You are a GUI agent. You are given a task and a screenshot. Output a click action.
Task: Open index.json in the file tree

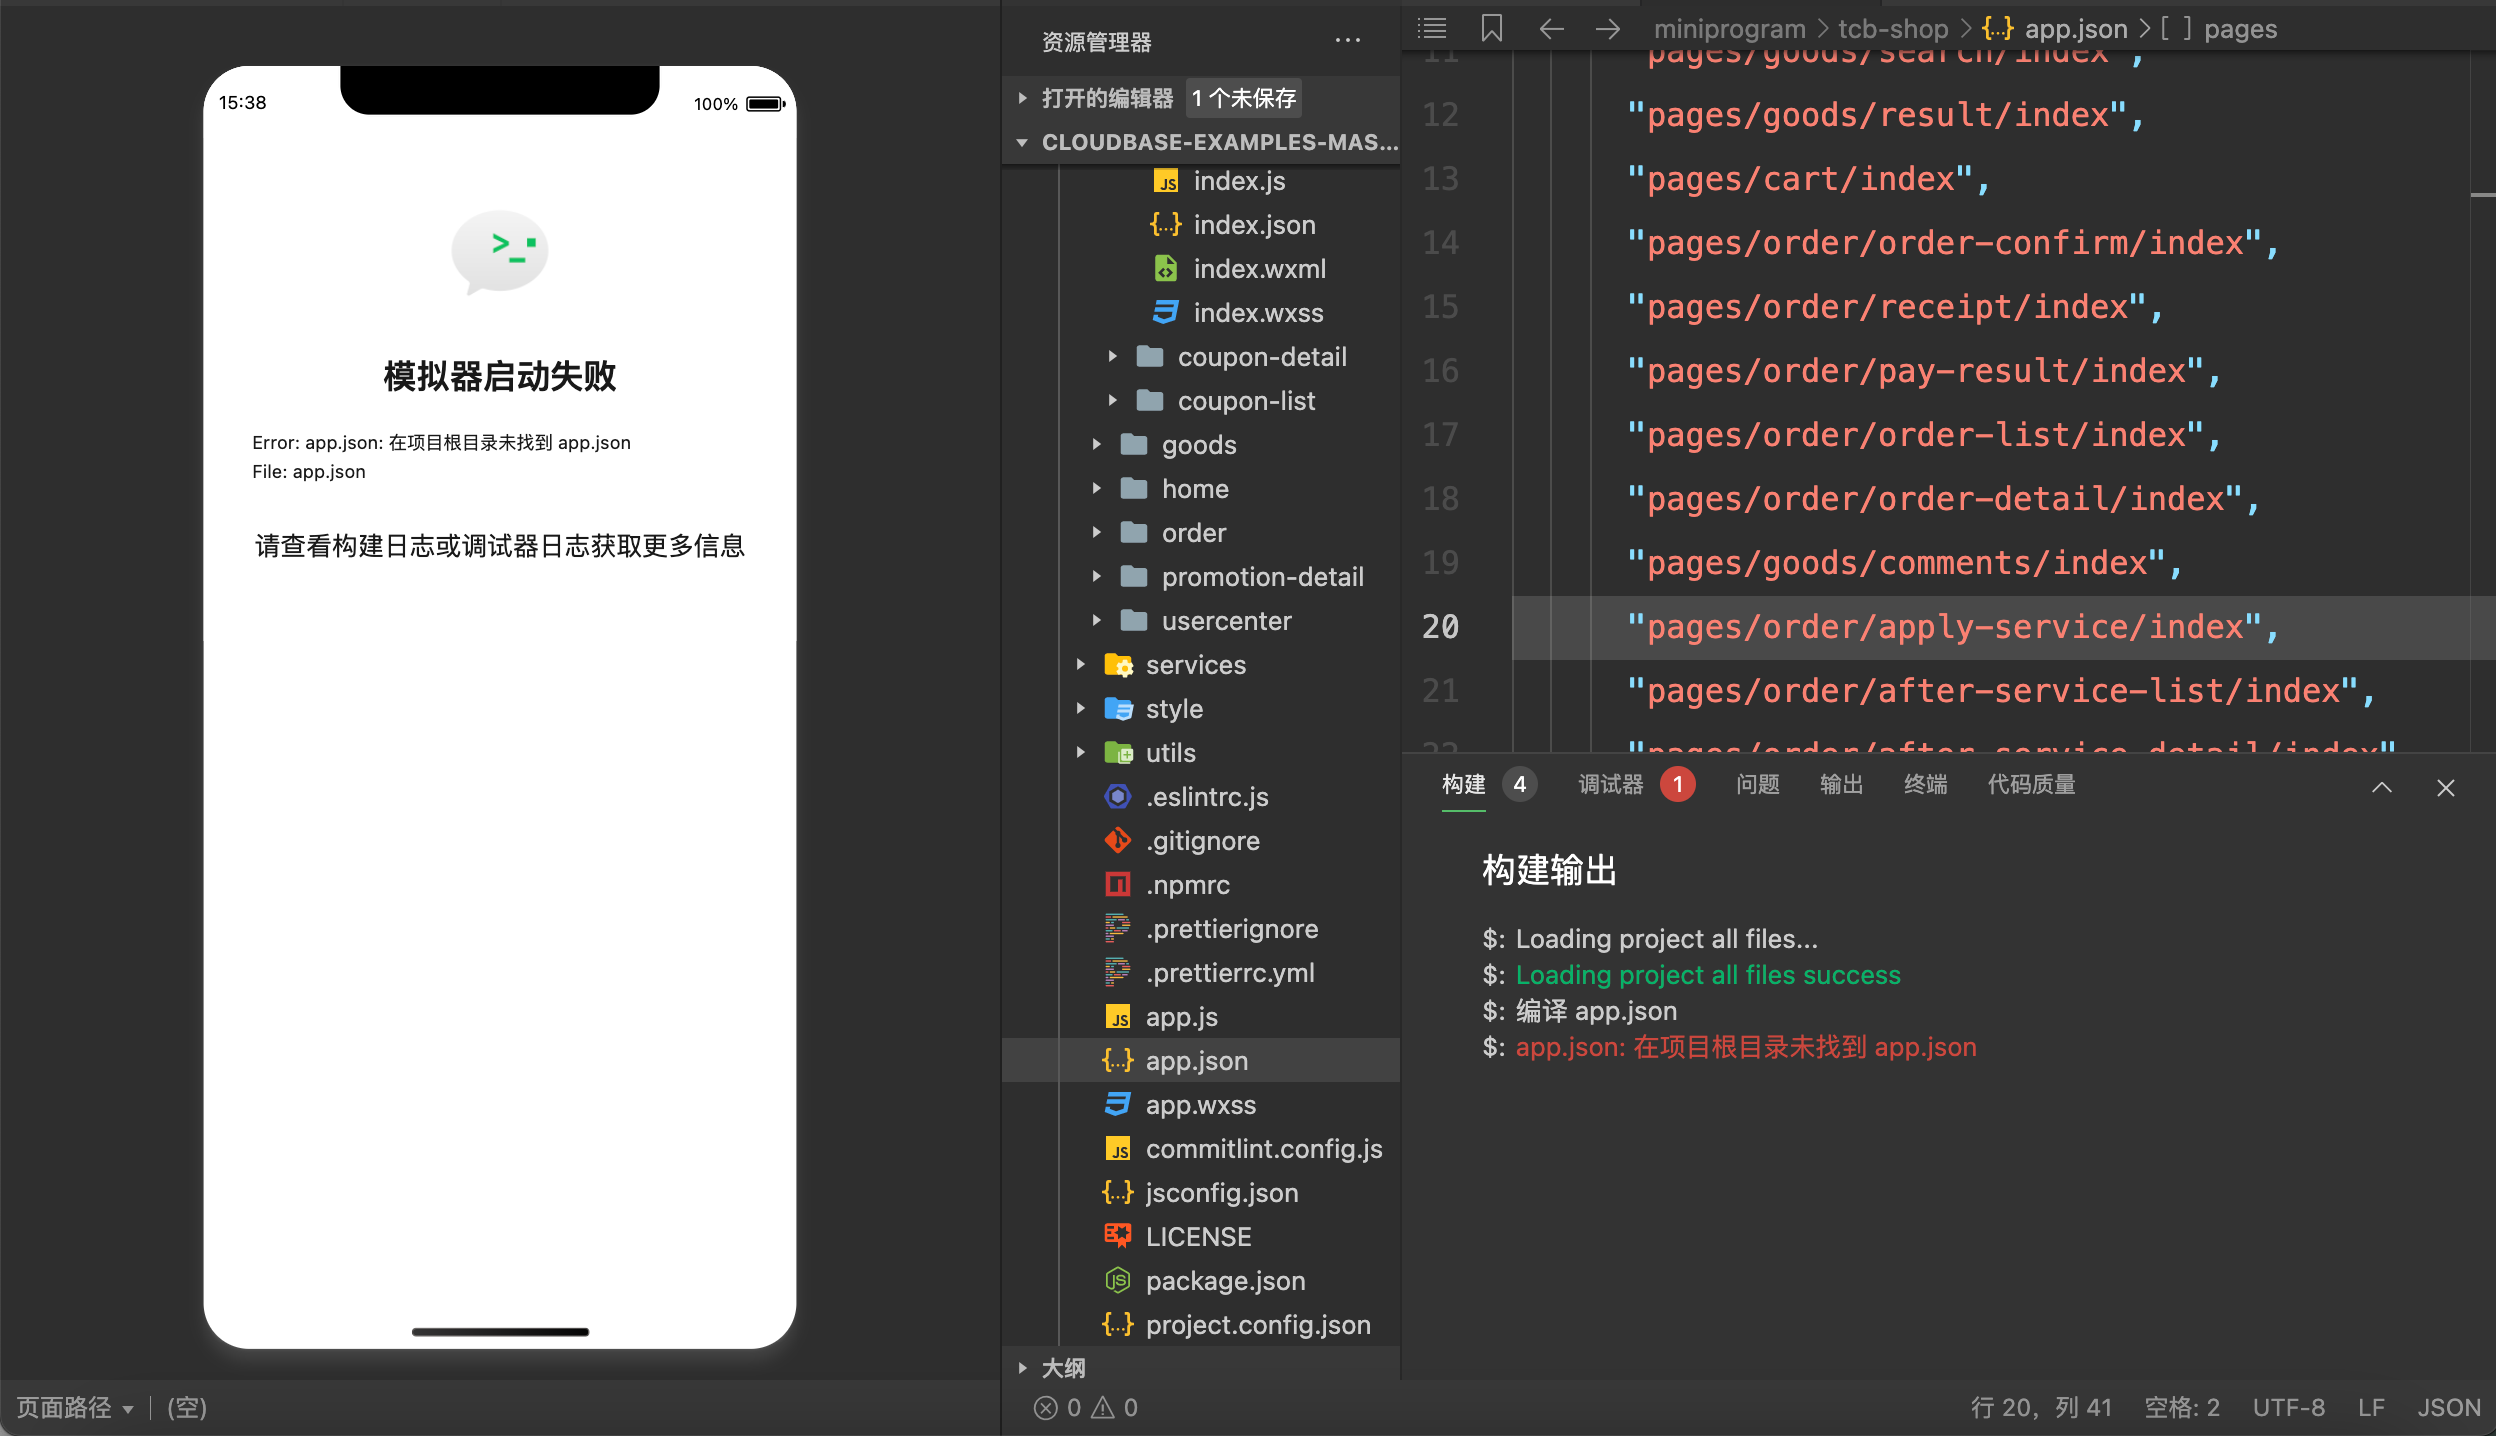coord(1254,225)
